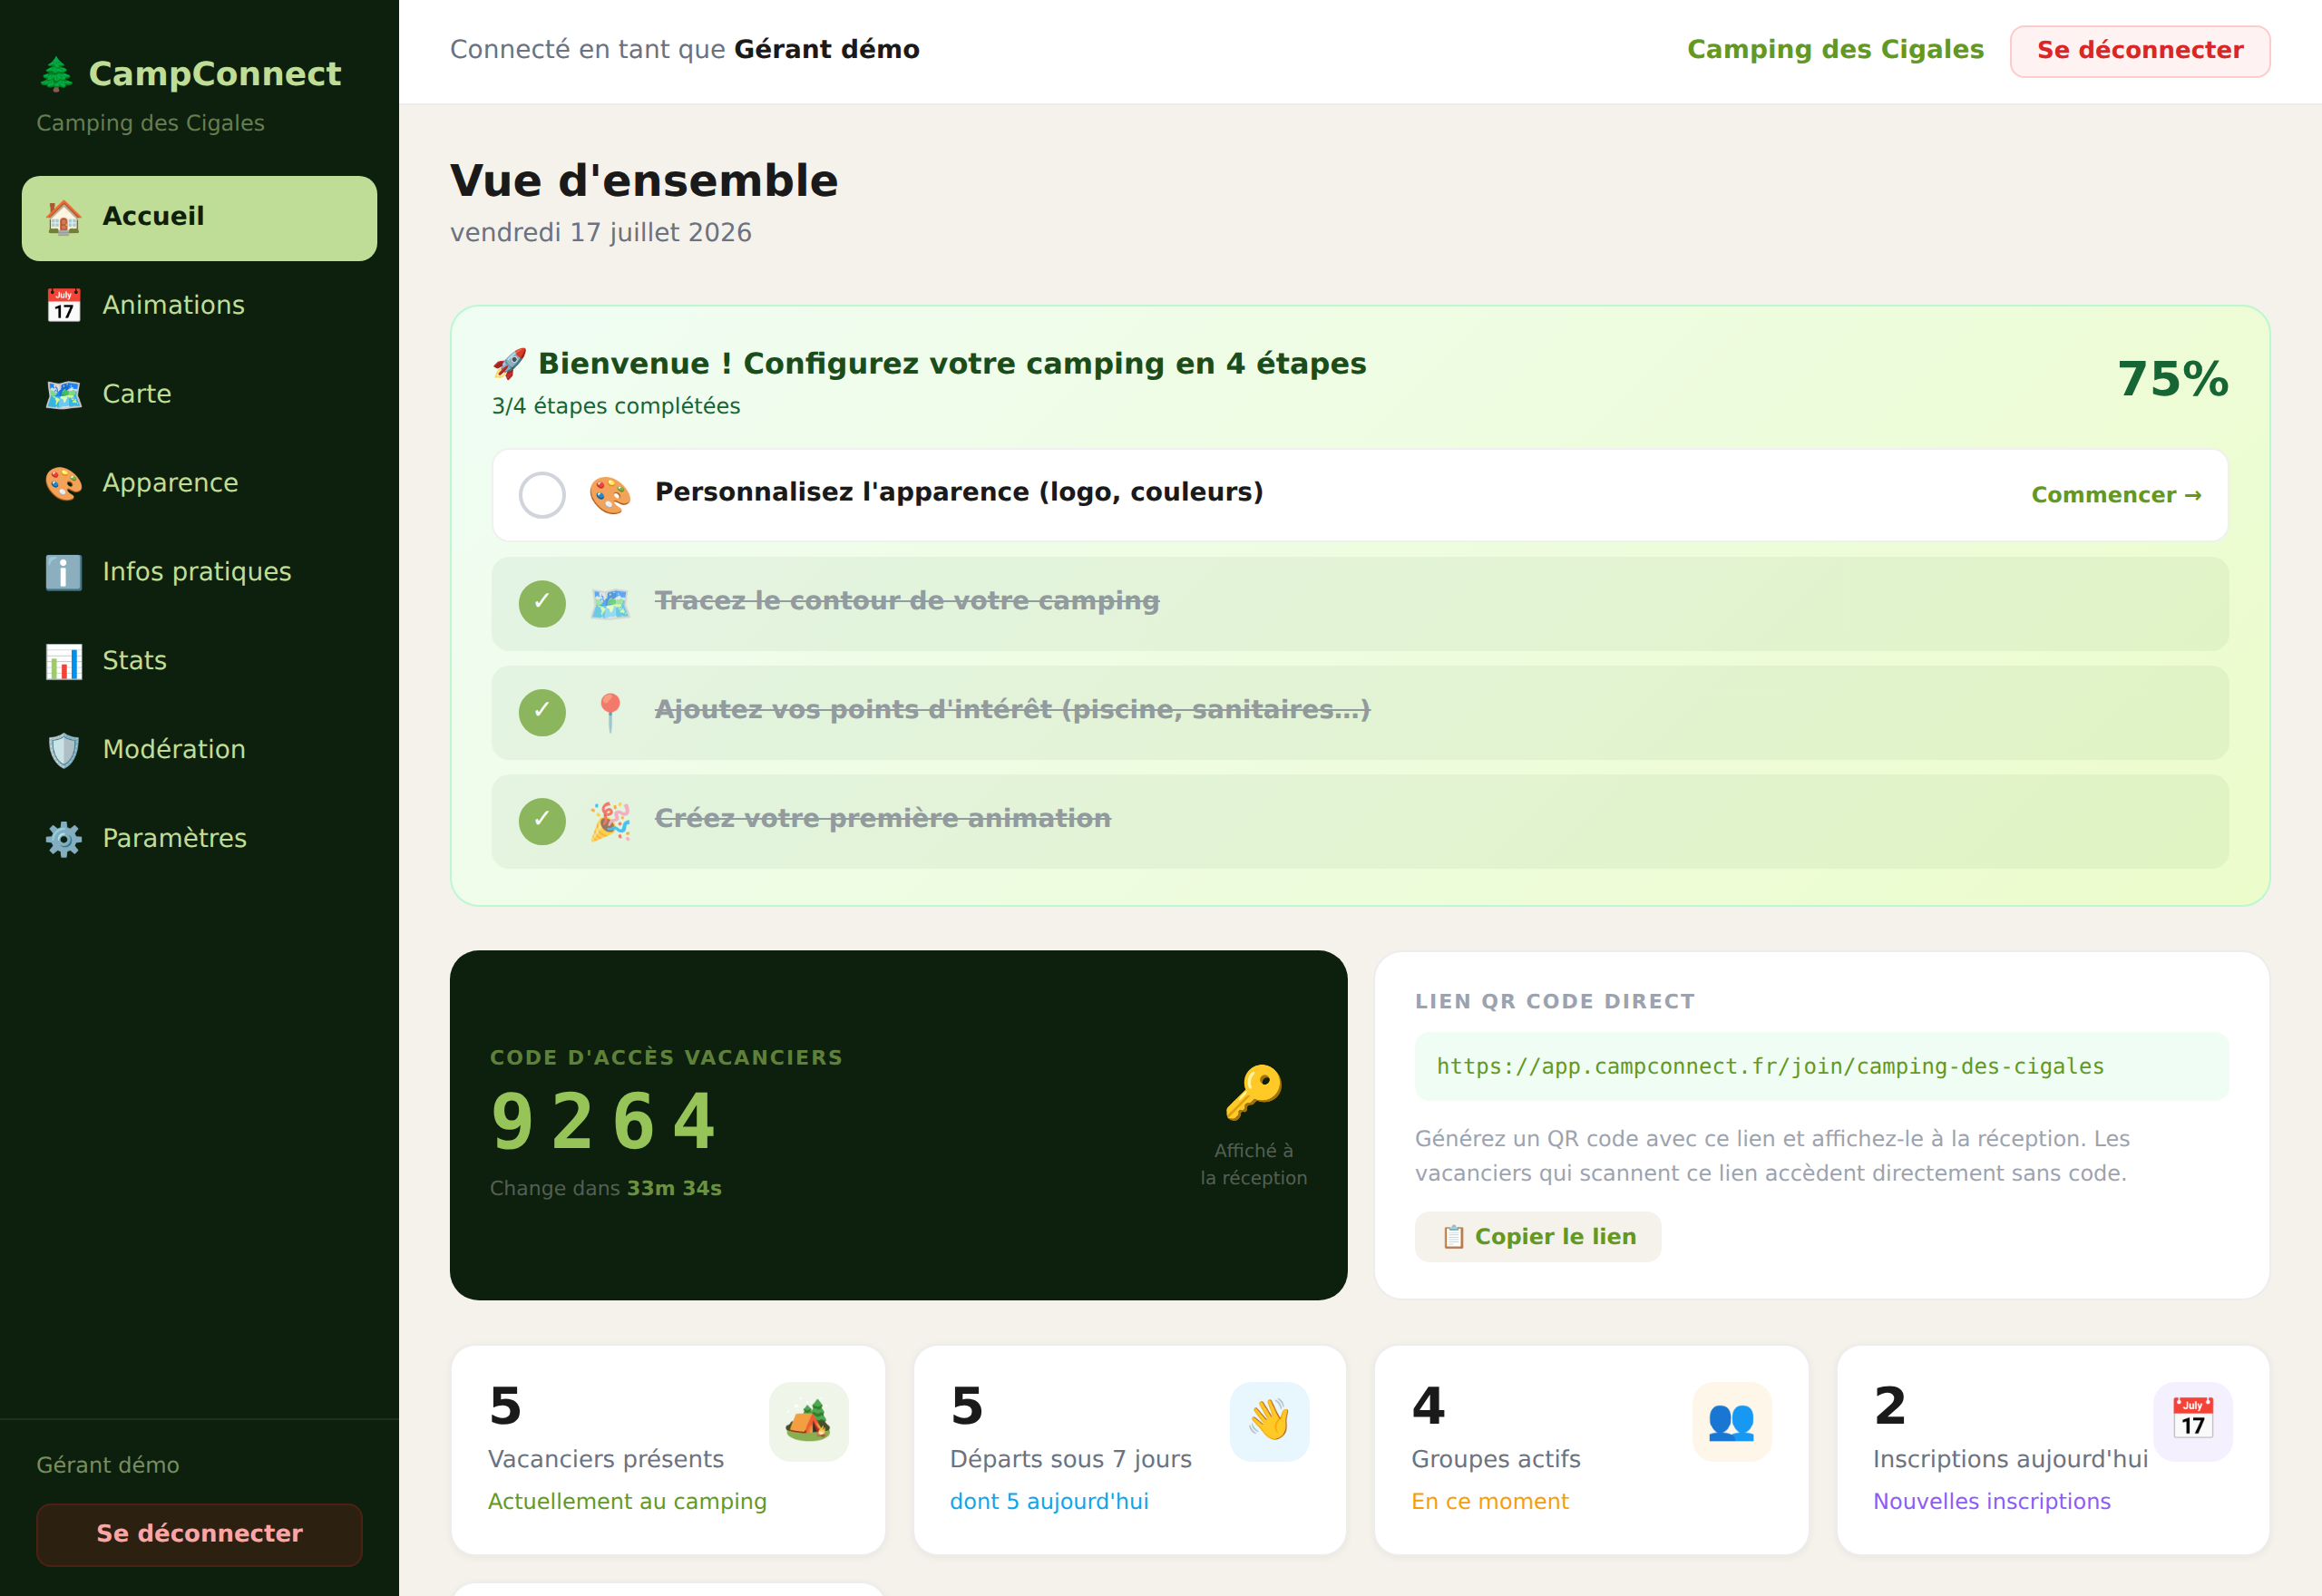2322x1596 pixels.
Task: Navigate to Apparence in the sidebar
Action: click(199, 484)
